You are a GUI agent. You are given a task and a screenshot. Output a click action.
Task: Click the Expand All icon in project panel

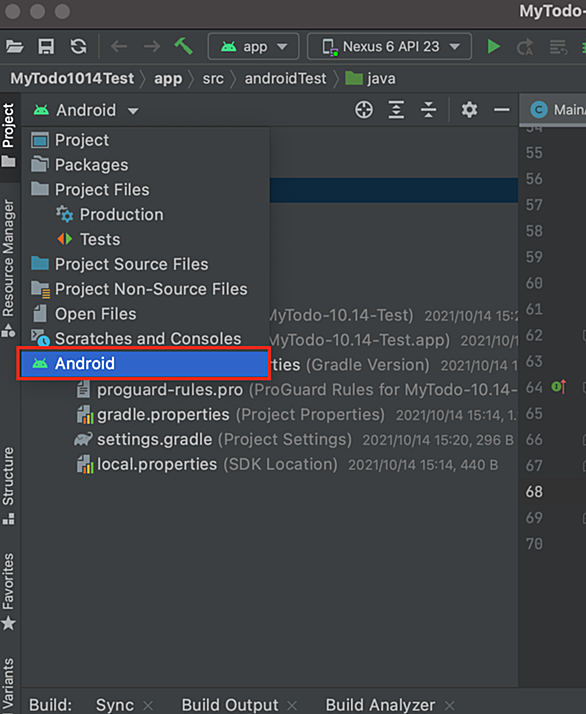[396, 110]
